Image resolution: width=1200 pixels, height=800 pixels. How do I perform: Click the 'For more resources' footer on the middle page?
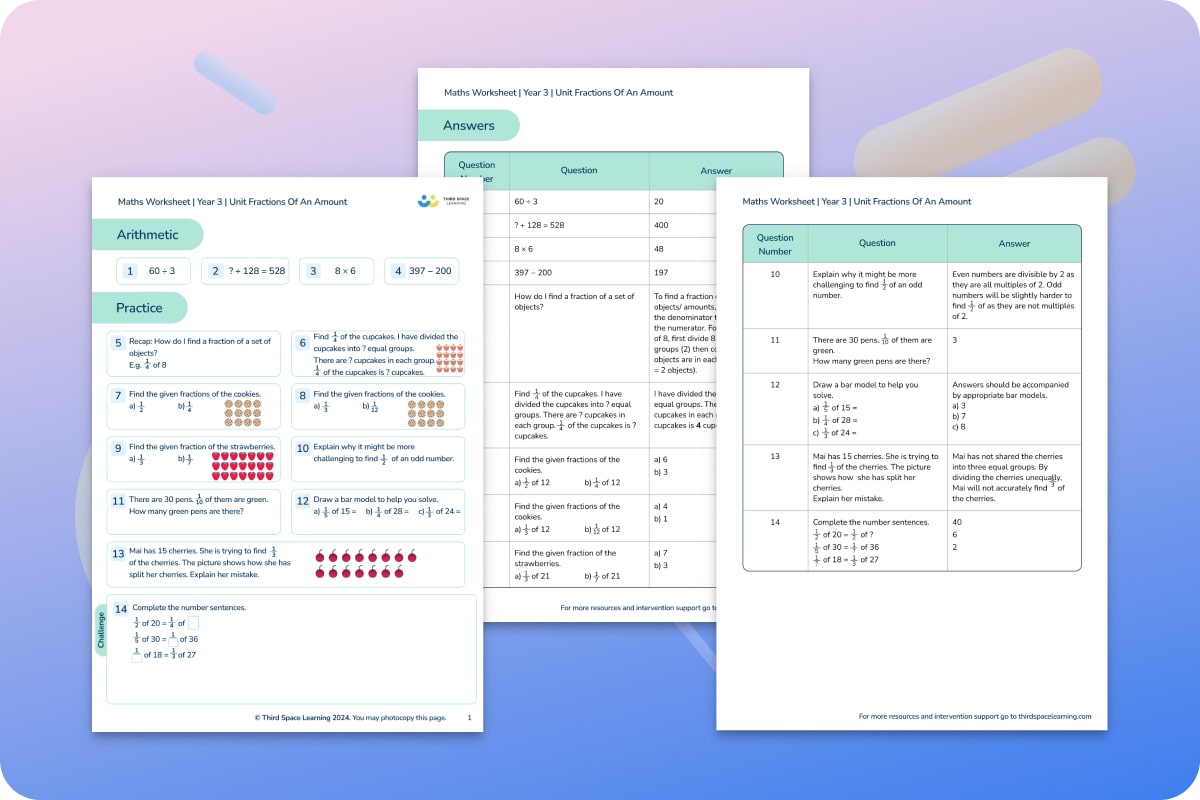coord(638,606)
